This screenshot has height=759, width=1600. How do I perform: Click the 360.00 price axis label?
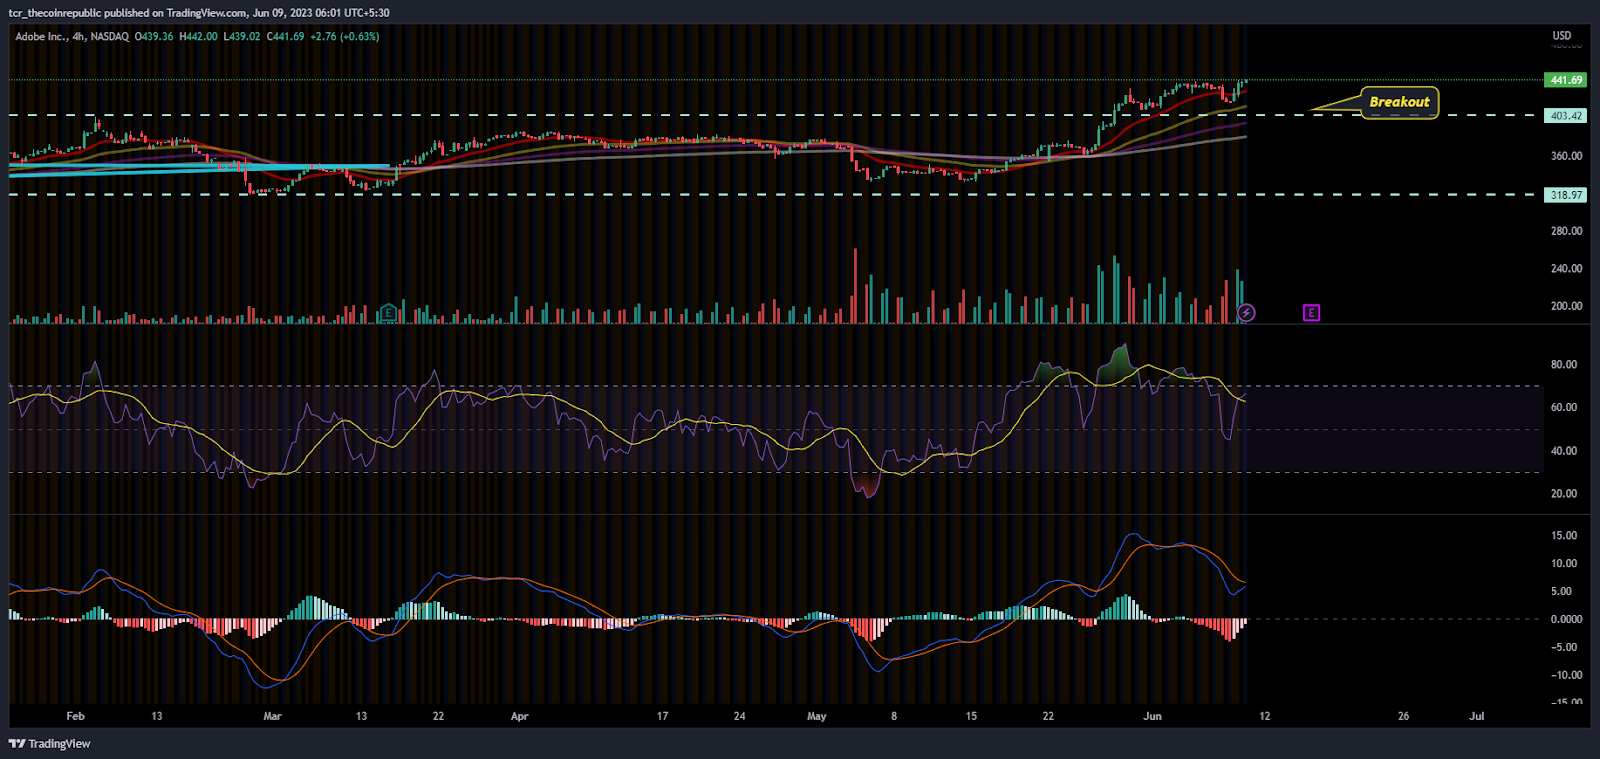coord(1567,156)
